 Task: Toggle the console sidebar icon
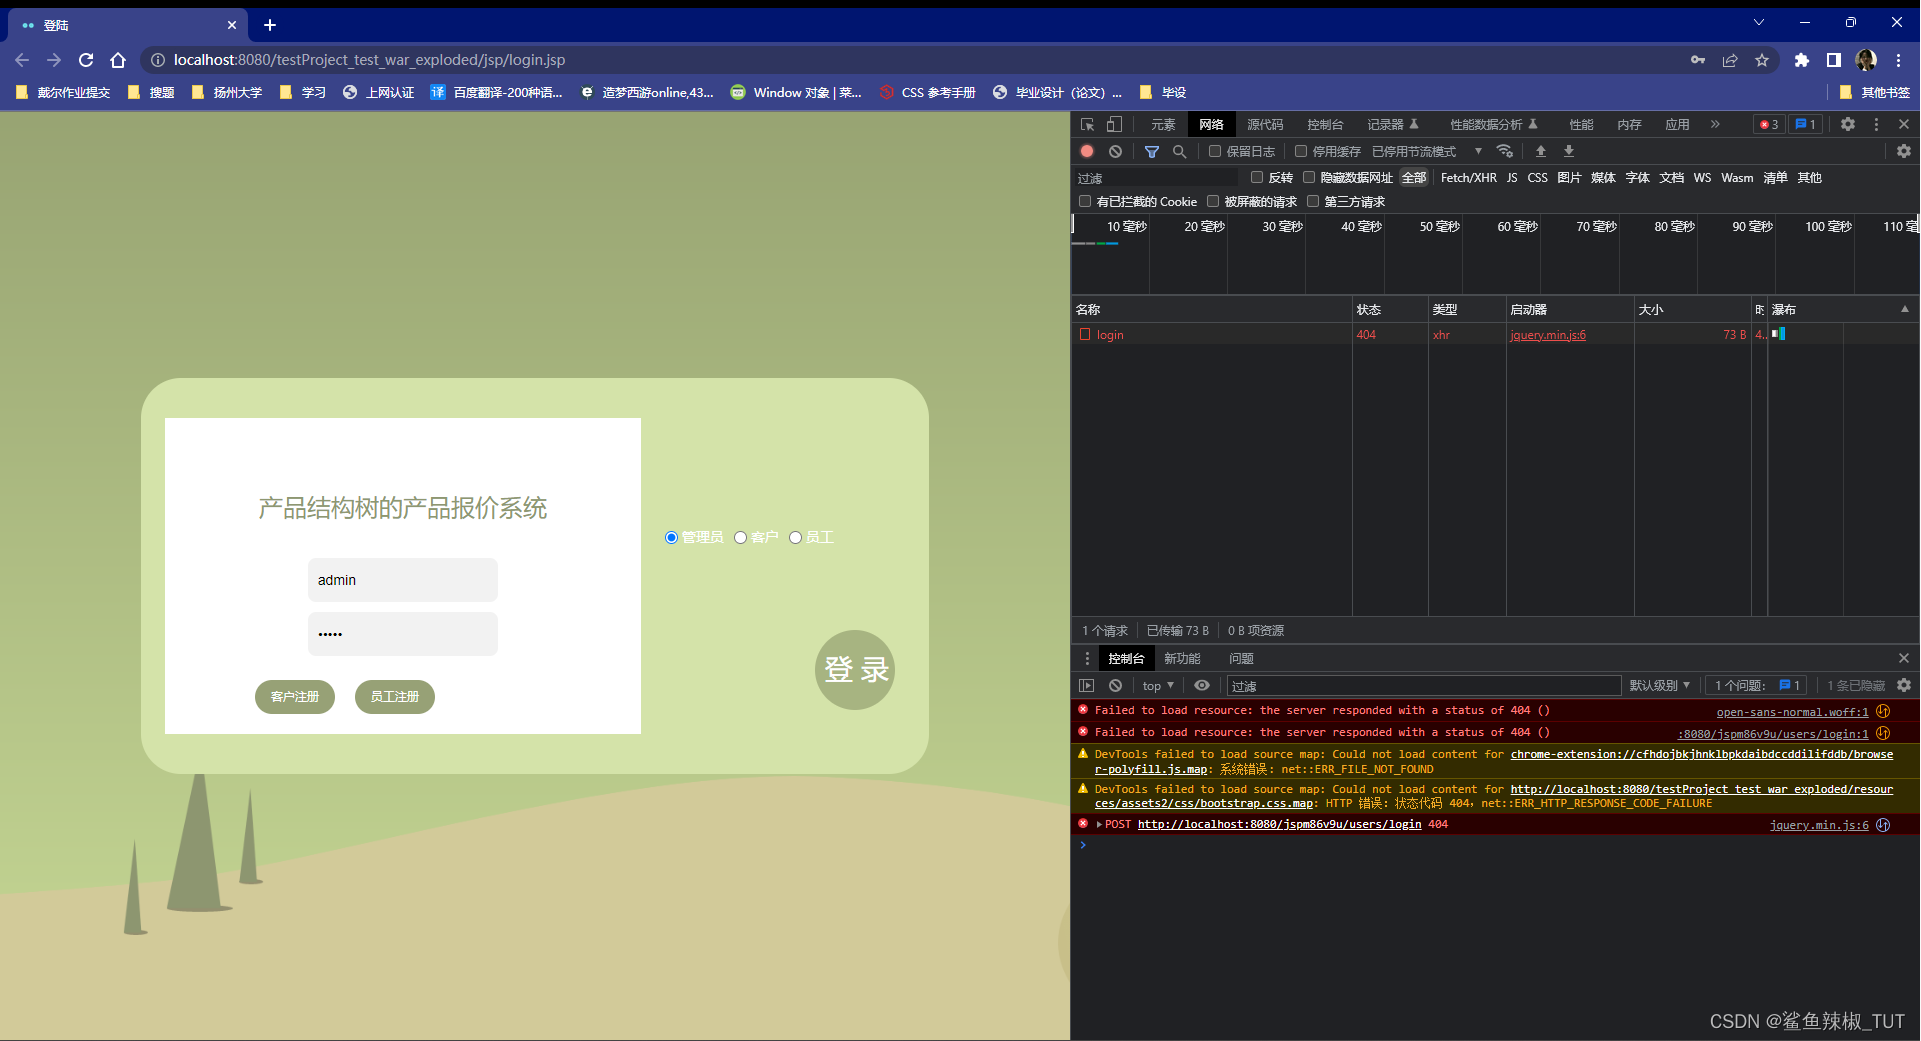[1087, 685]
